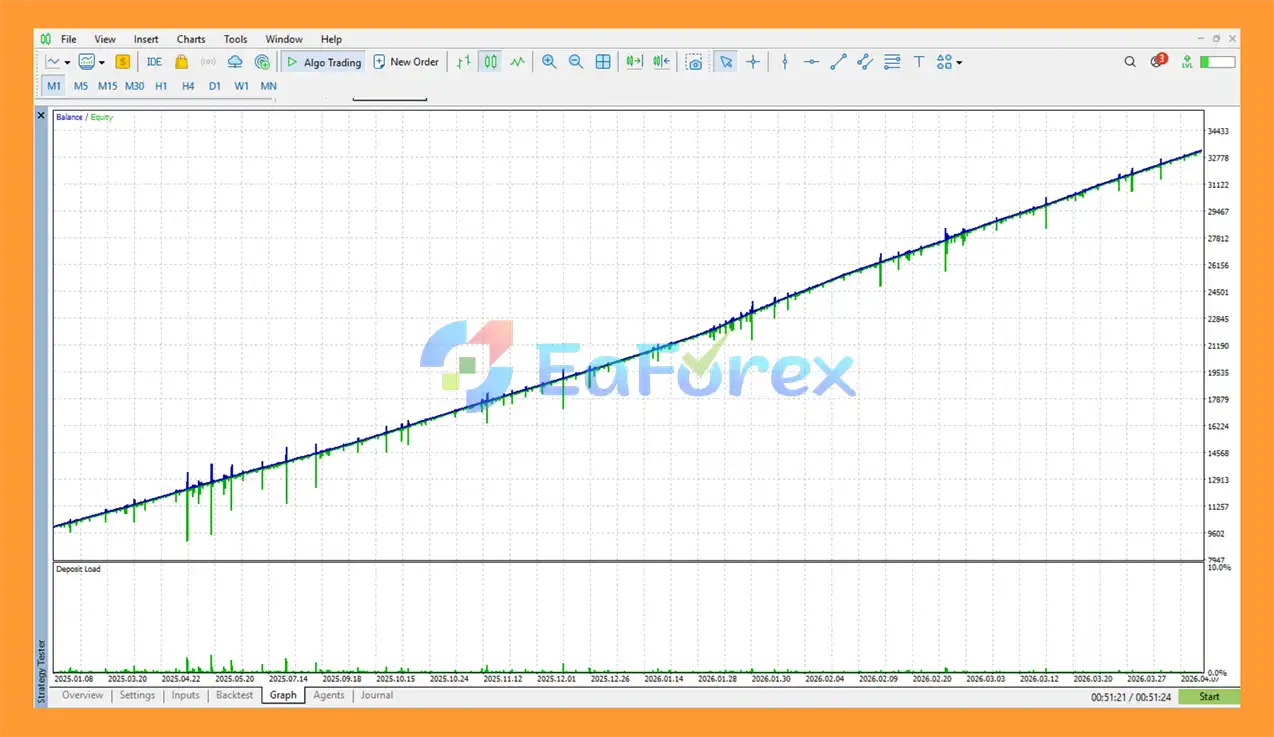Expand the chart templates dropdown arrow
Image resolution: width=1274 pixels, height=737 pixels.
coord(102,62)
